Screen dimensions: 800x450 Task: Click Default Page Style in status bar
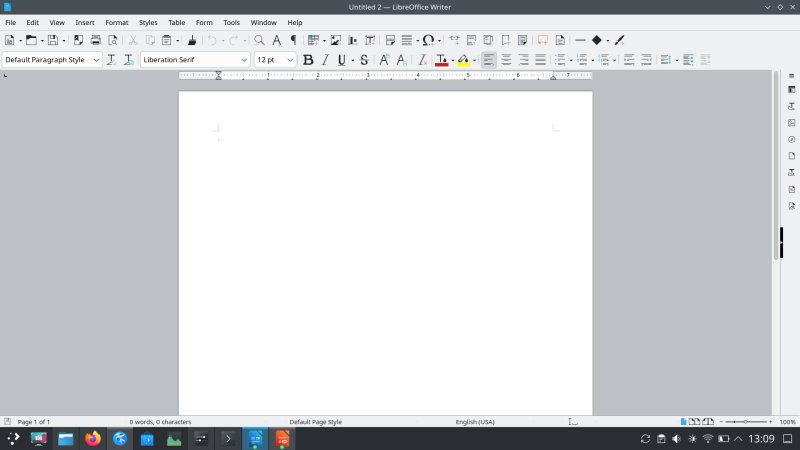pos(315,422)
